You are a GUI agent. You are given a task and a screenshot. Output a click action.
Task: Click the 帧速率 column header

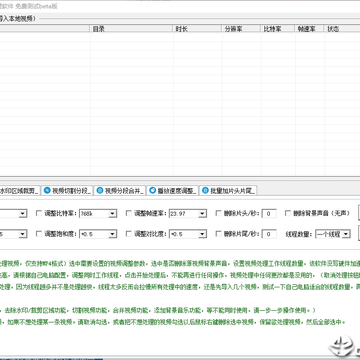310,29
